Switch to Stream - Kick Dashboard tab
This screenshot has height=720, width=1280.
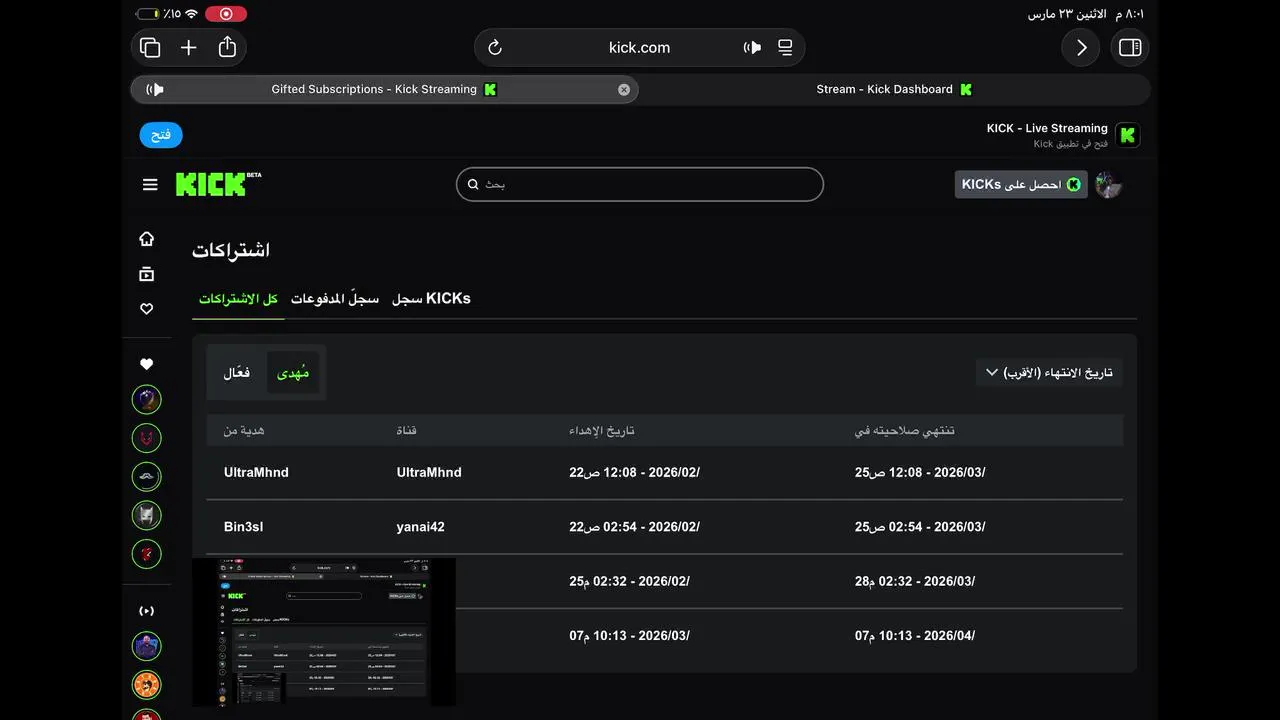(895, 89)
